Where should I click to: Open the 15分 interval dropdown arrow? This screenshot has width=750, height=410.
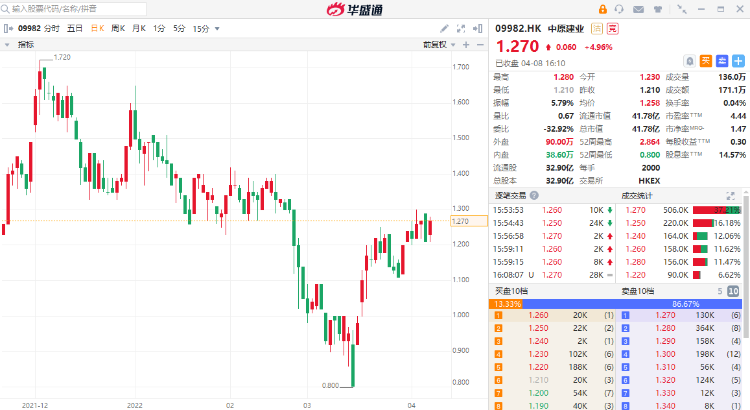[x=217, y=29]
